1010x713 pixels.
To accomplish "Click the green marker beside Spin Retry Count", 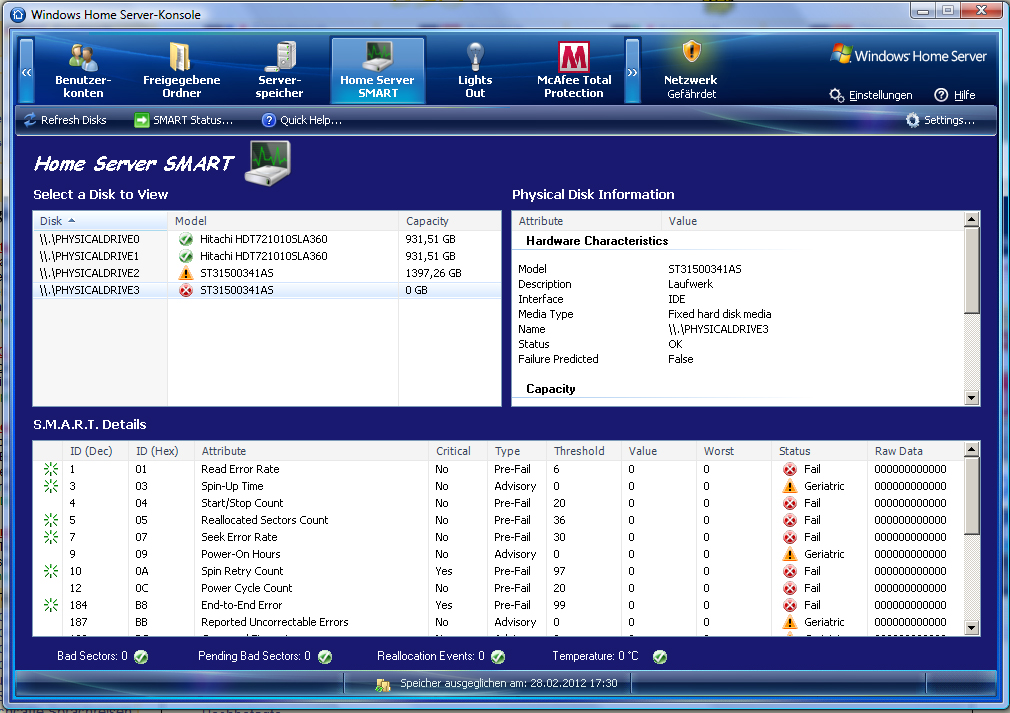I will 51,571.
